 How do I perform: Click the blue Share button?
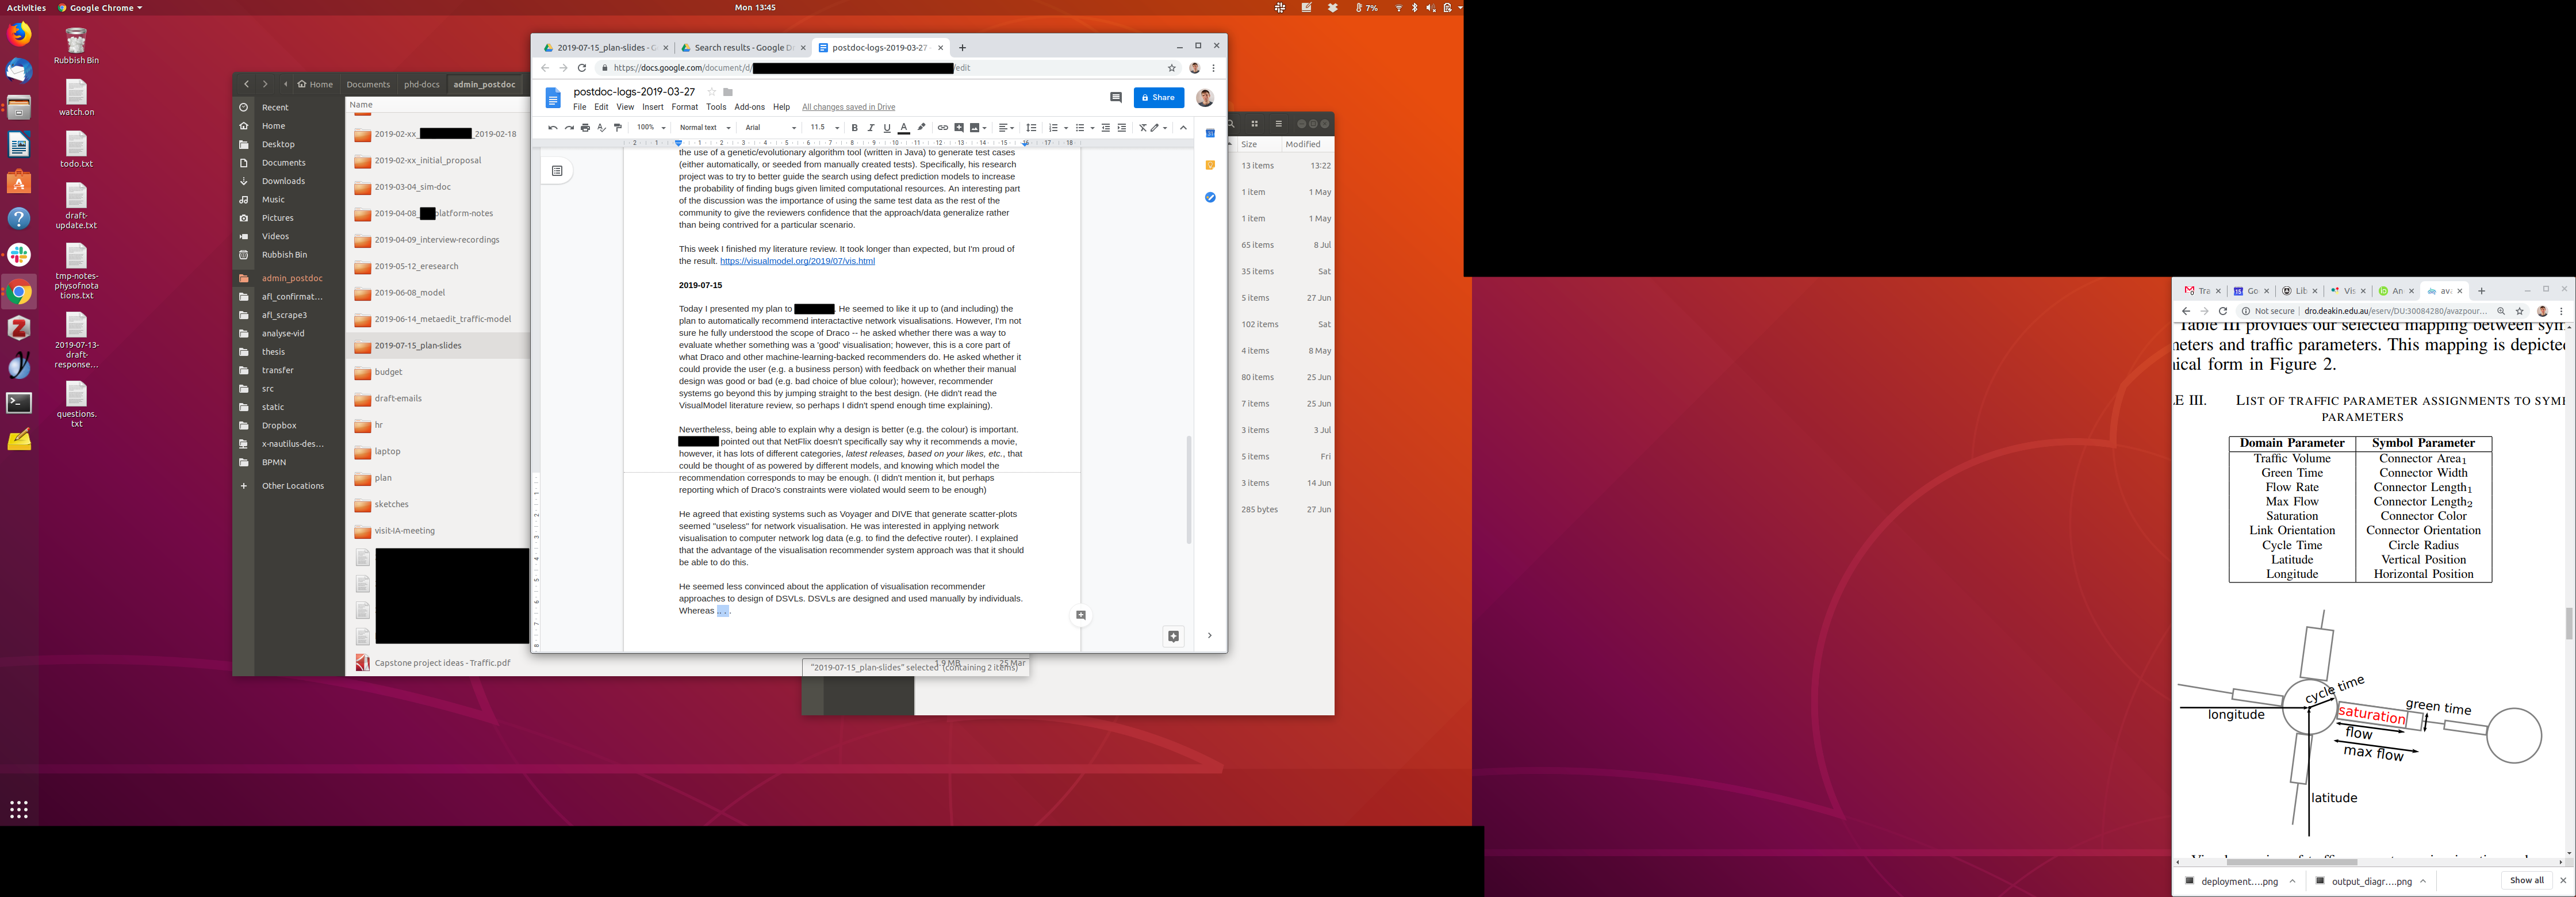click(x=1158, y=97)
